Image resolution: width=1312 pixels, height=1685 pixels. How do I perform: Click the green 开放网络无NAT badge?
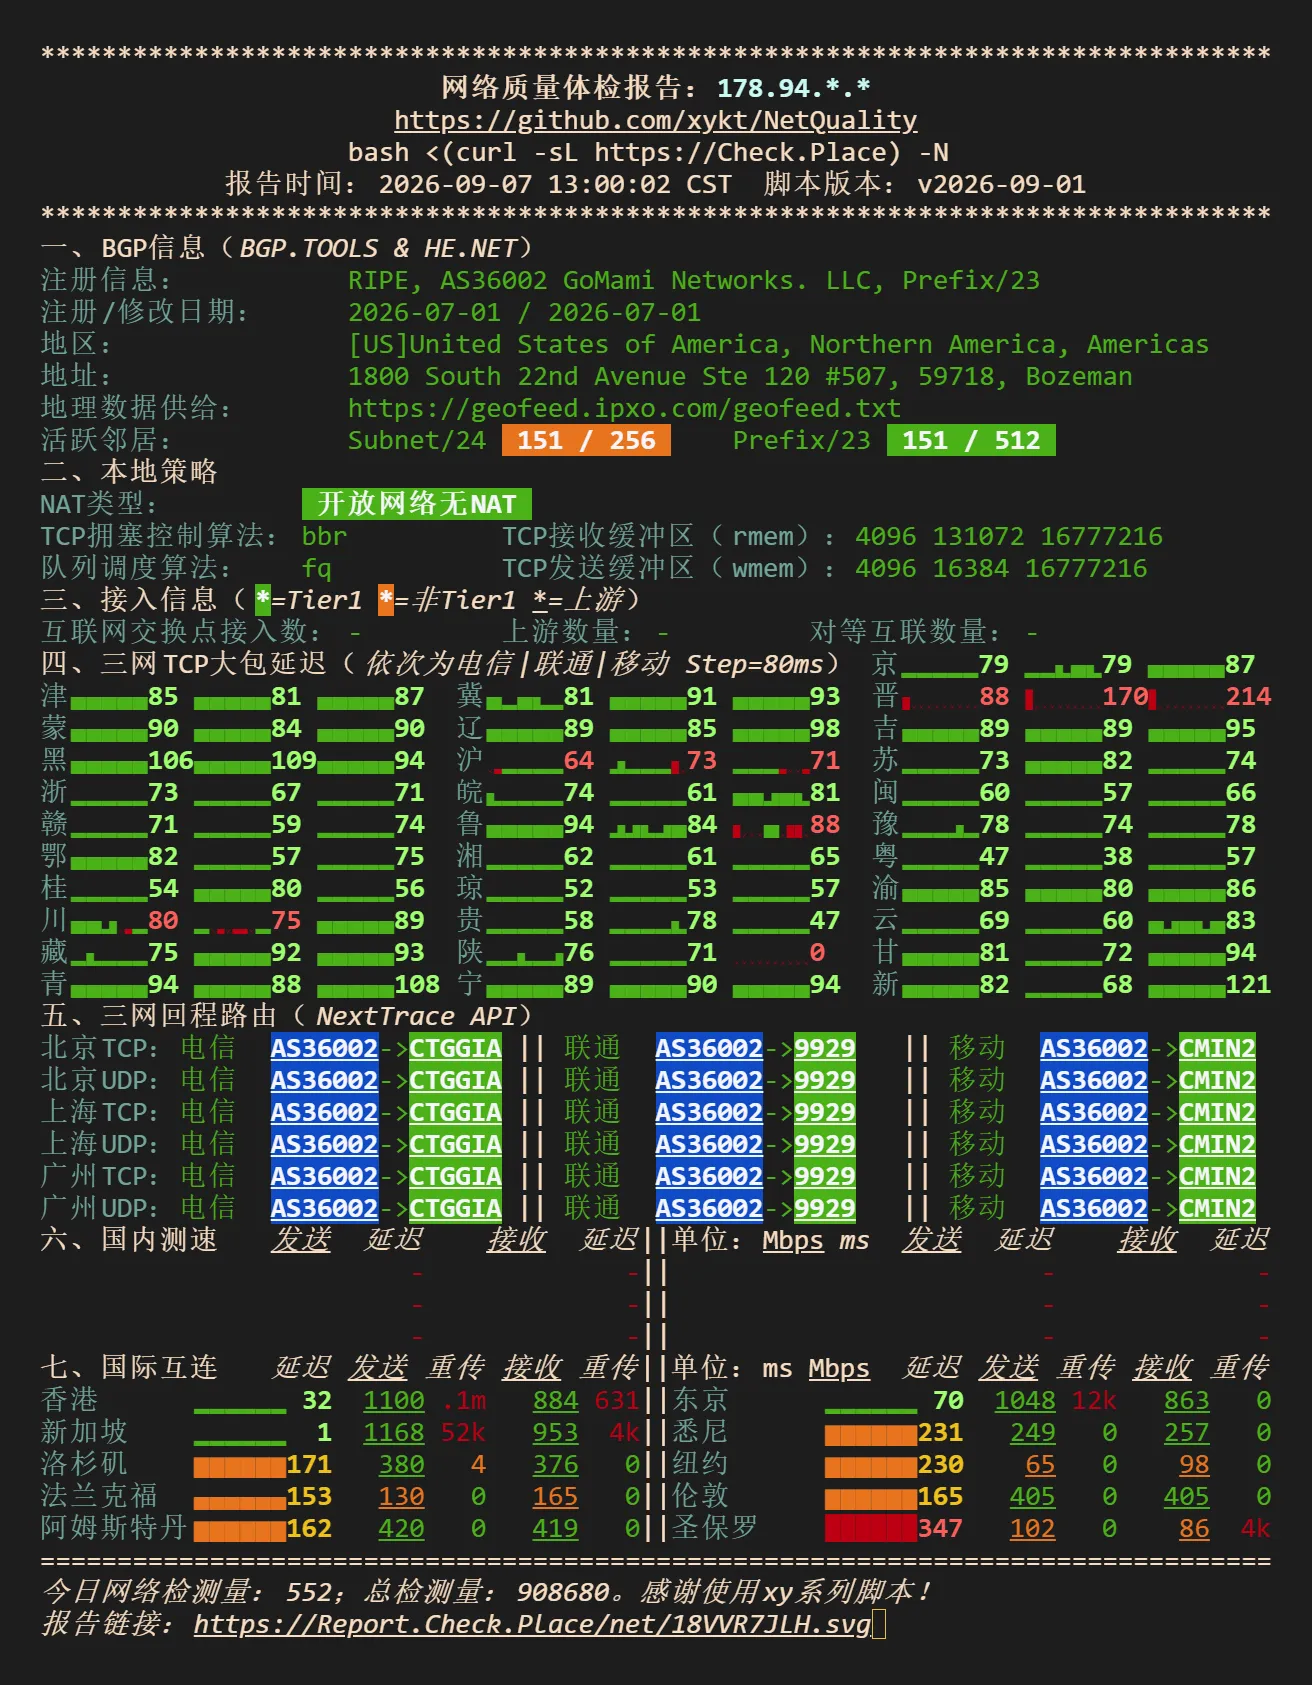click(417, 504)
